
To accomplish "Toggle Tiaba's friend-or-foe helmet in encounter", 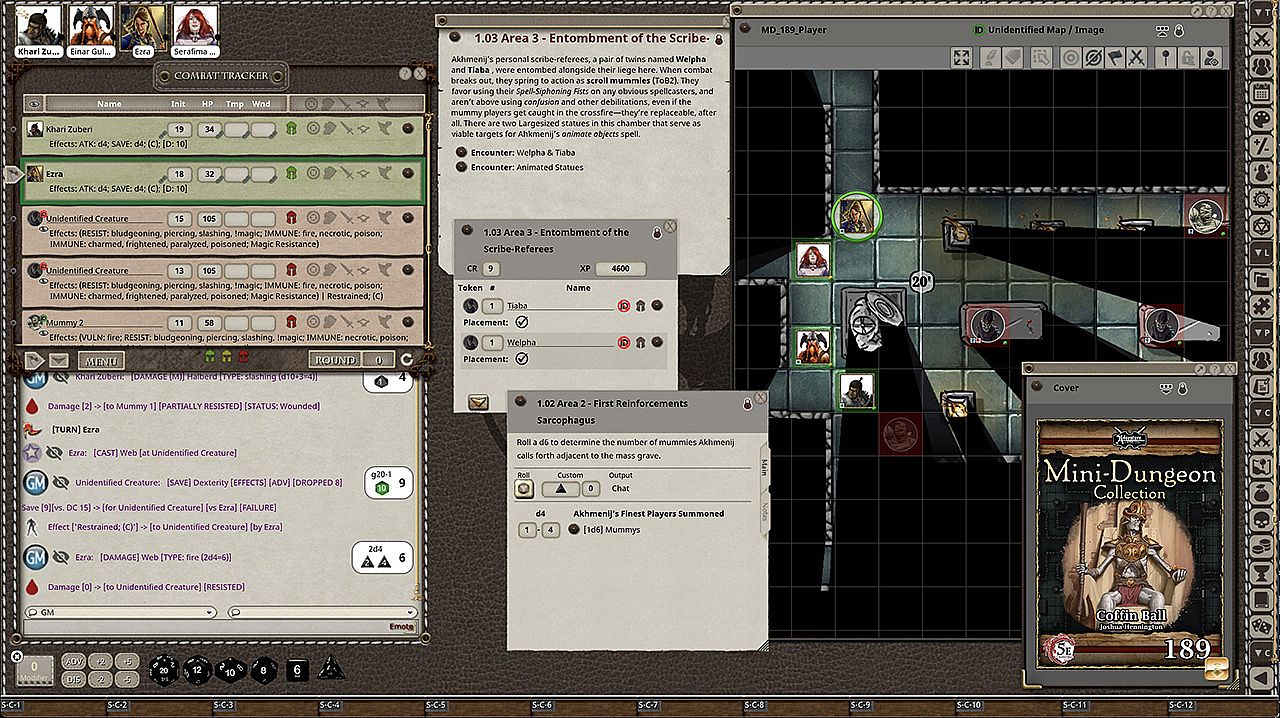I will (640, 306).
